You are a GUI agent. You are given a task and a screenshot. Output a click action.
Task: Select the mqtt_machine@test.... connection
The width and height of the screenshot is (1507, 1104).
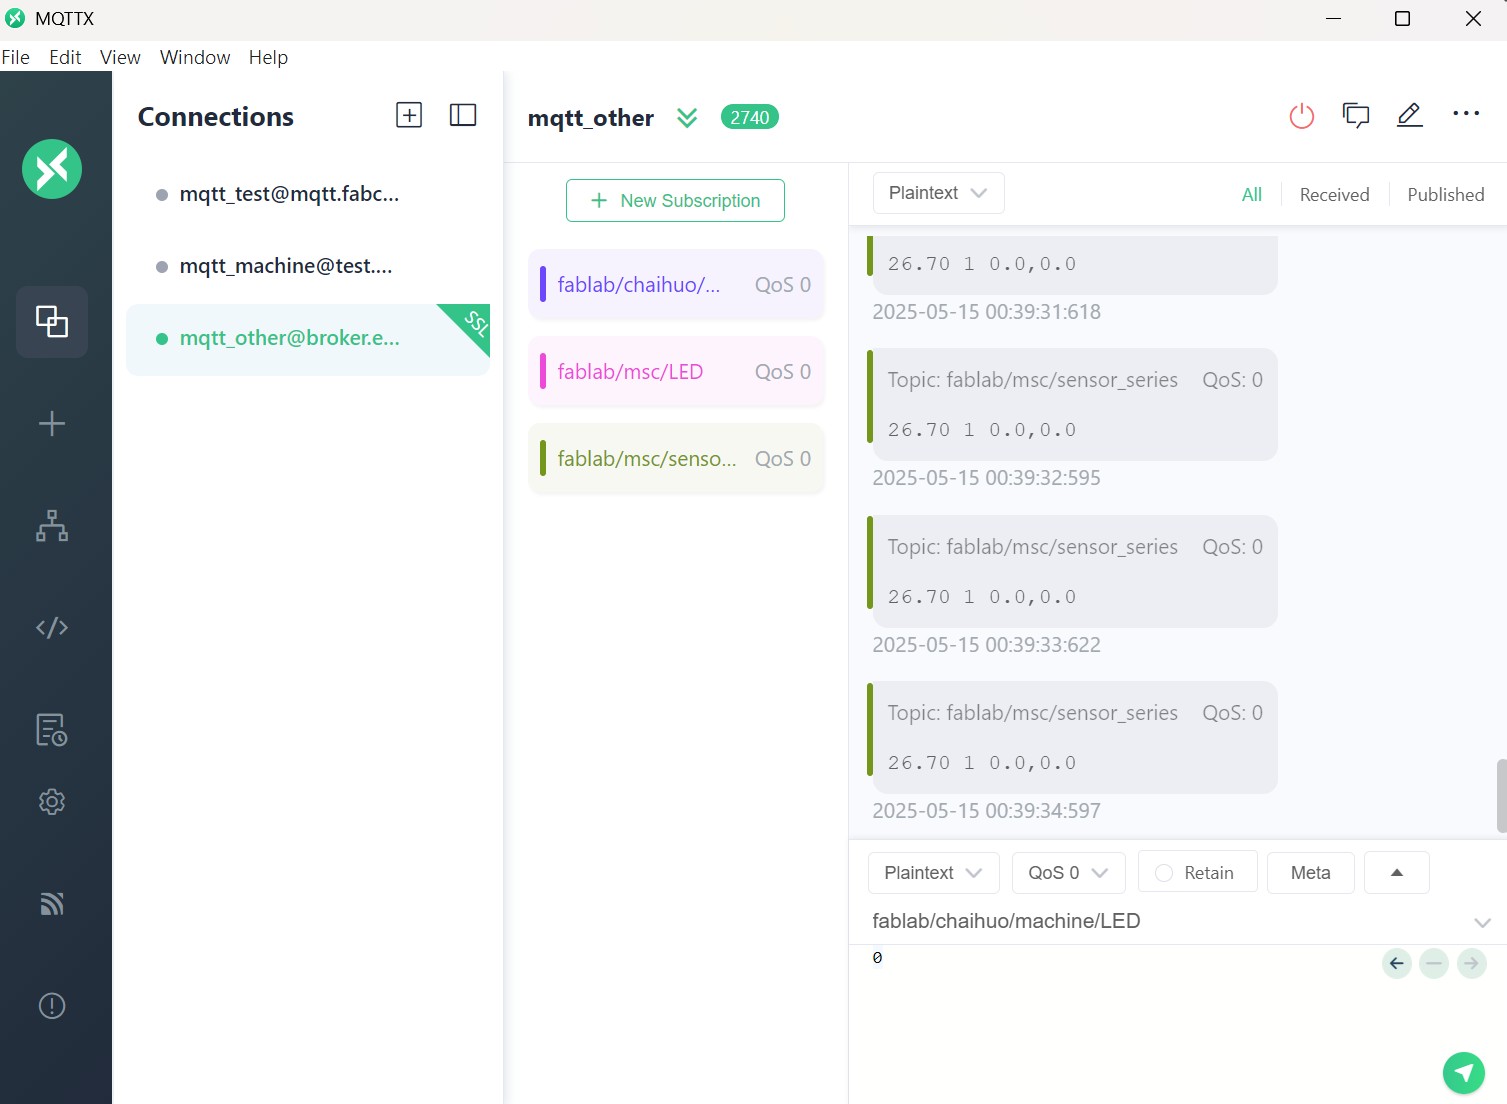point(308,267)
